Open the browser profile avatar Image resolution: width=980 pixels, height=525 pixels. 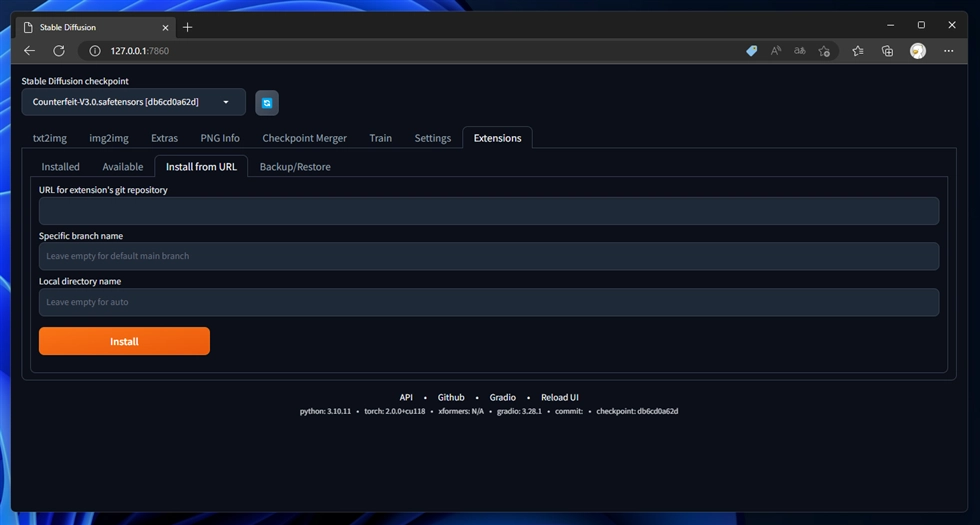click(x=918, y=51)
